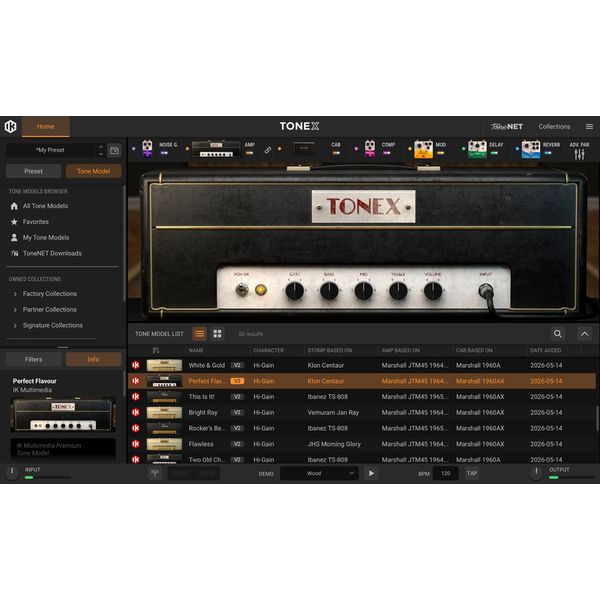Click IK logo on Bright Ray row
This screenshot has height=600, width=600.
coord(136,412)
